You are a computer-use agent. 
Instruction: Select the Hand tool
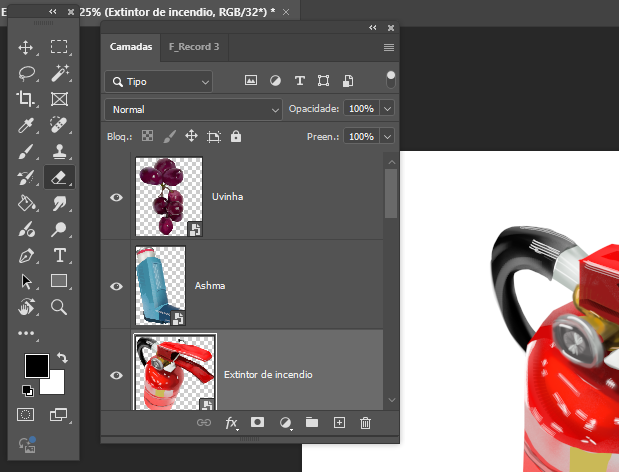point(26,307)
